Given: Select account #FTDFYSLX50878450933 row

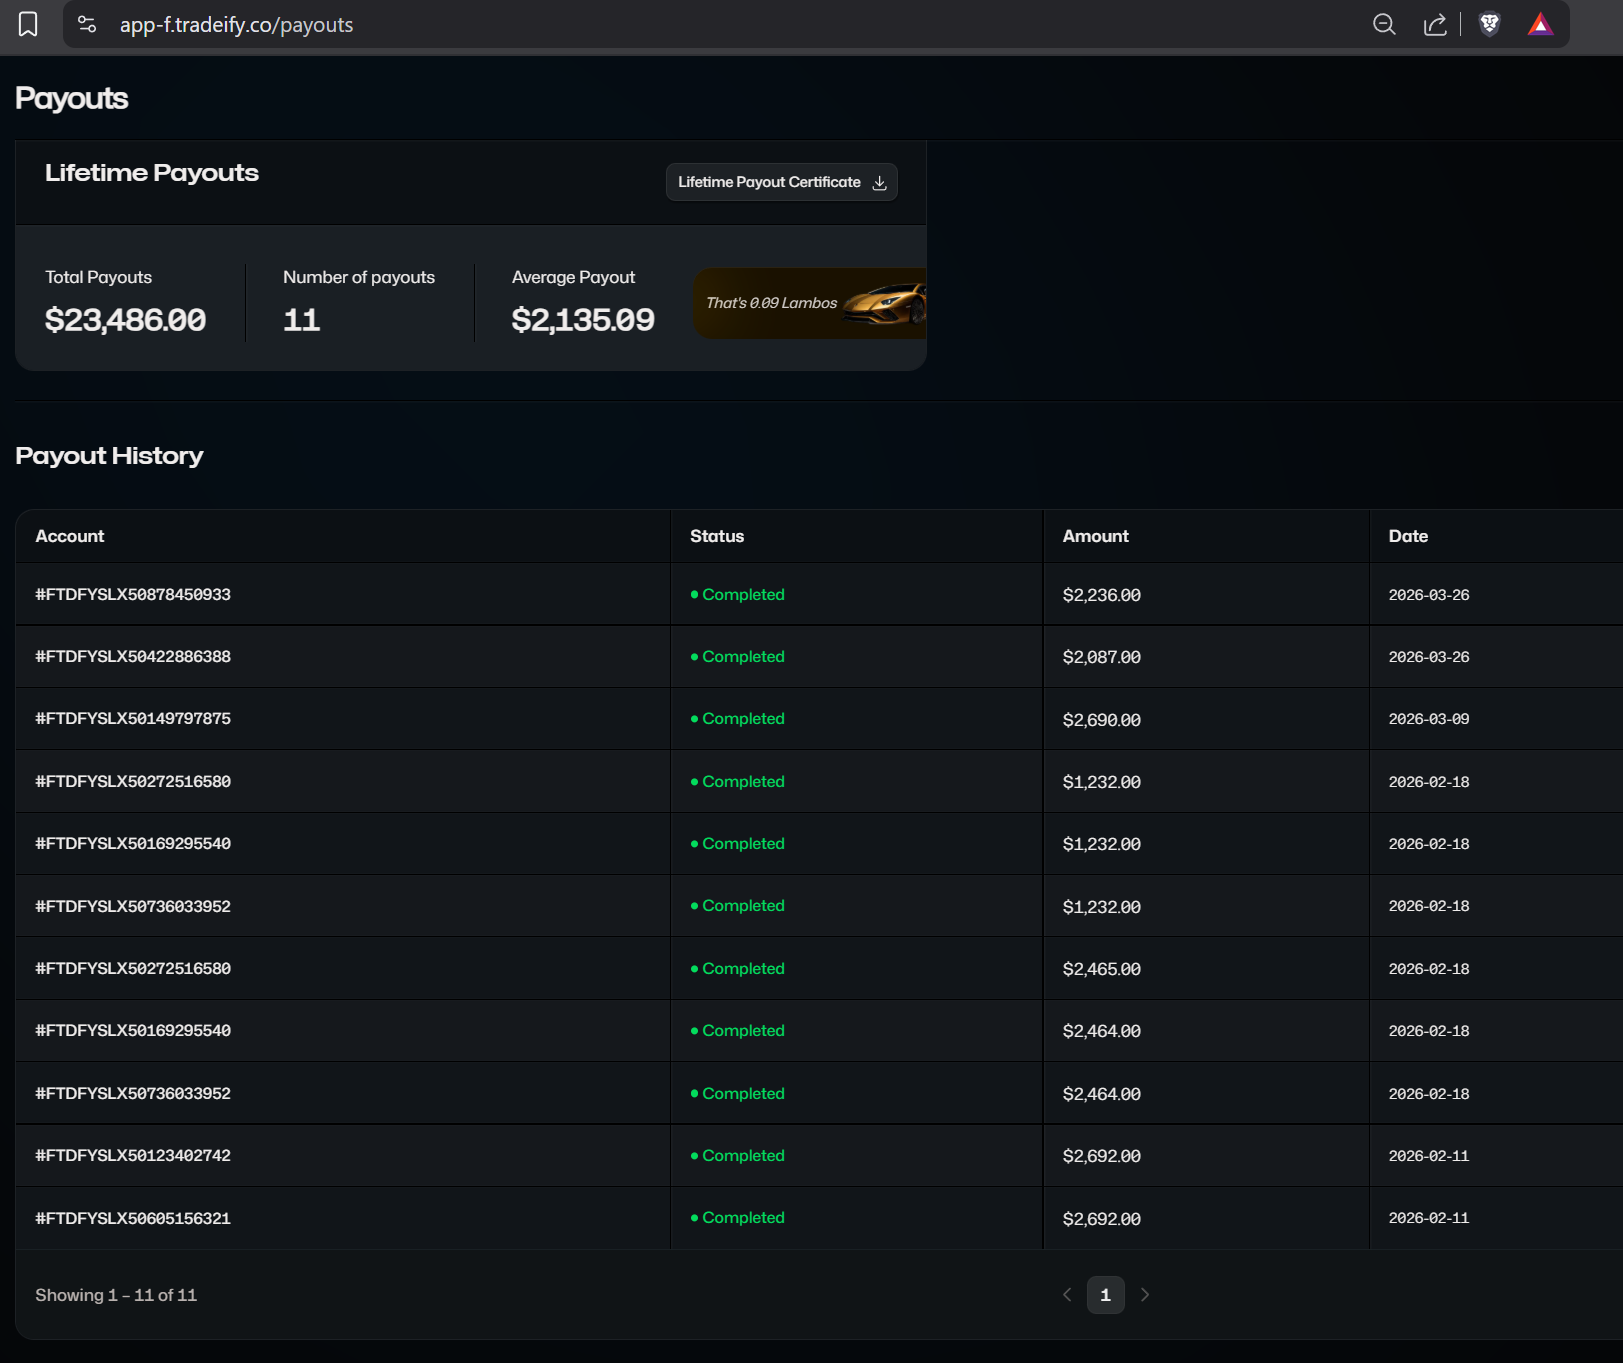Looking at the screenshot, I should [132, 594].
